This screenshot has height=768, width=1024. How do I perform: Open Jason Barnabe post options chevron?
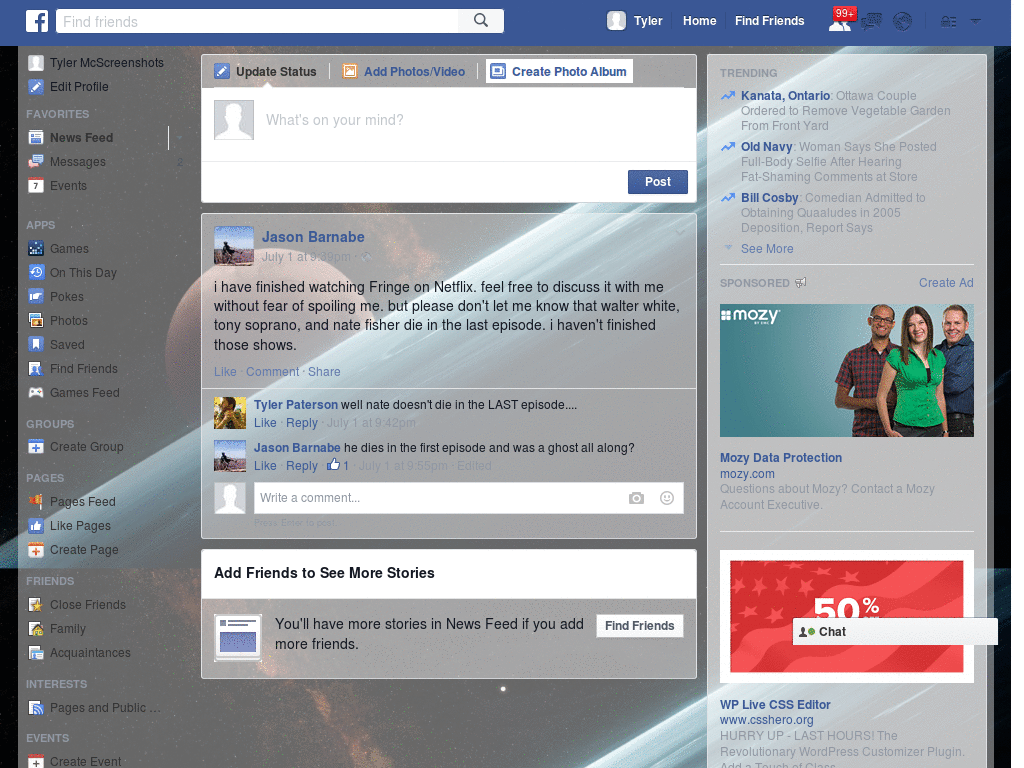pos(680,232)
